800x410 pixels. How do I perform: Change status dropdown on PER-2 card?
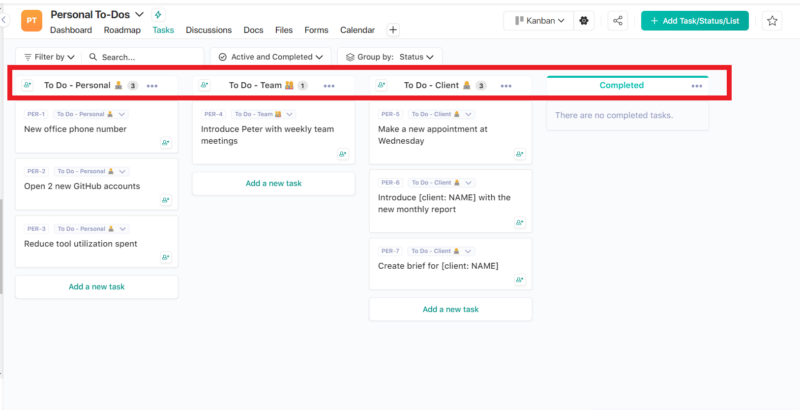click(x=91, y=171)
